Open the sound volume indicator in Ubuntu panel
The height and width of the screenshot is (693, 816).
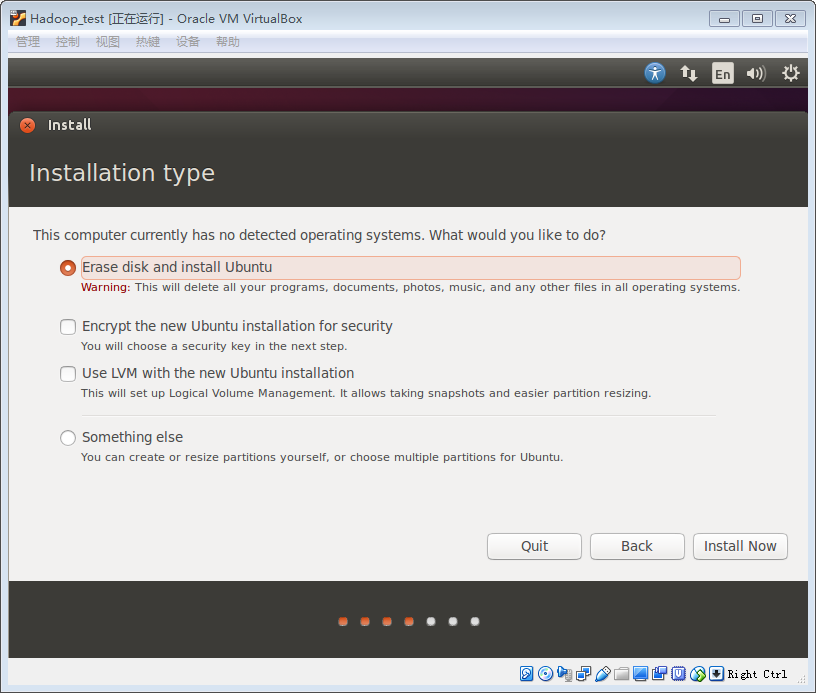coord(756,73)
